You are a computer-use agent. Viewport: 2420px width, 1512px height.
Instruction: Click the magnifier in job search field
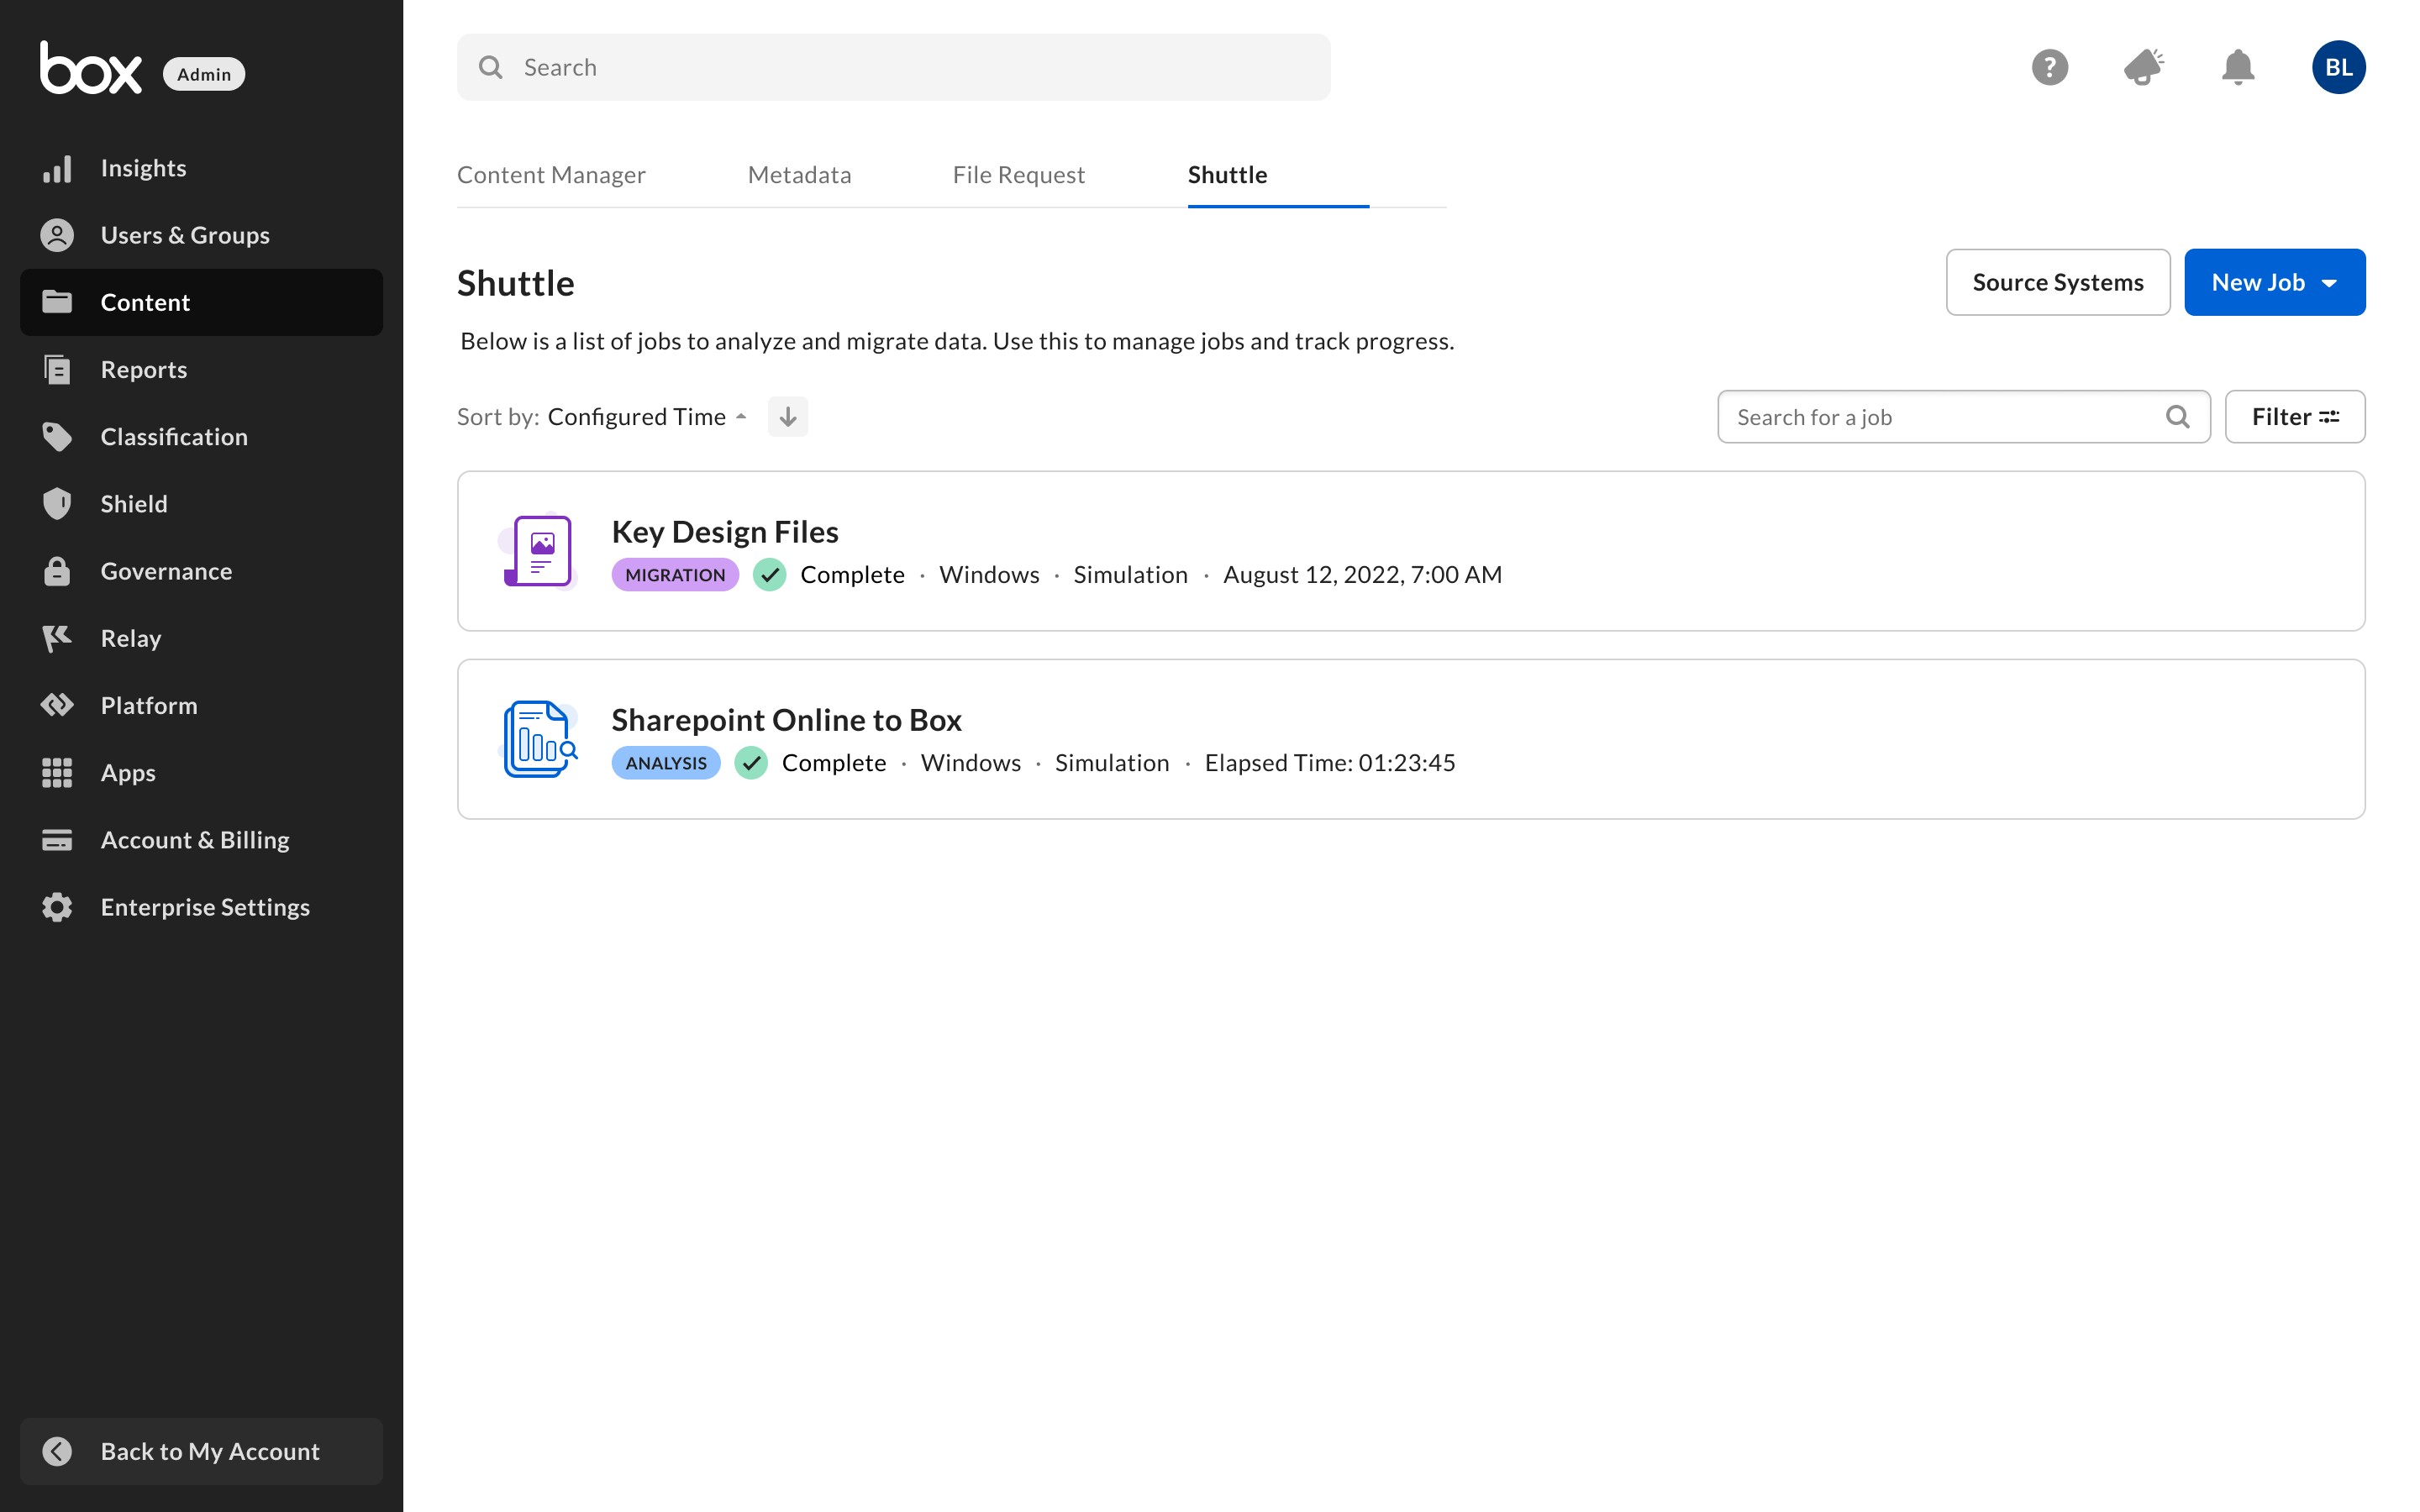point(2178,417)
